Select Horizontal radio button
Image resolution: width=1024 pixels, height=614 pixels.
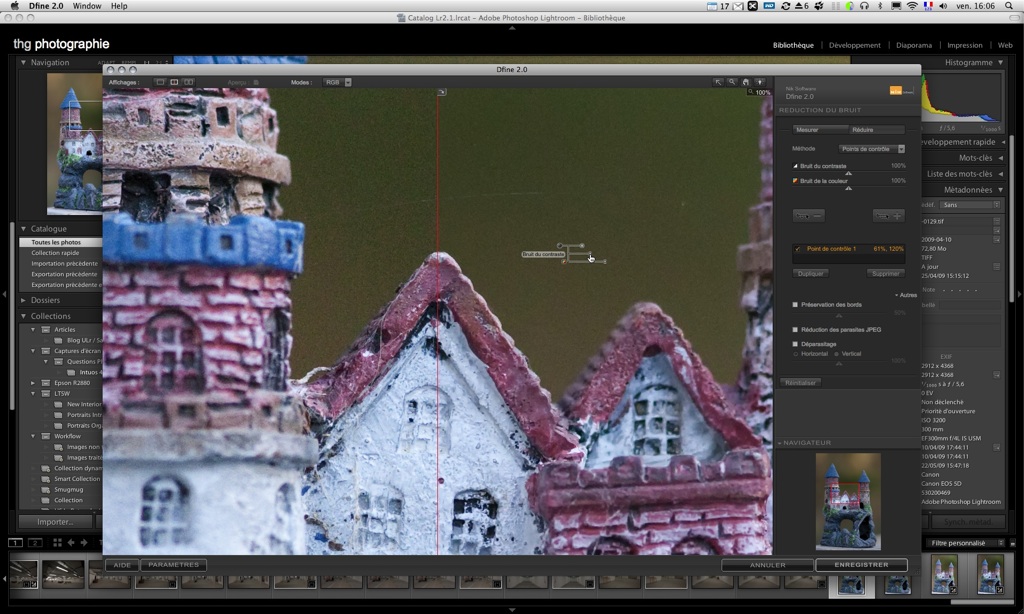click(796, 354)
